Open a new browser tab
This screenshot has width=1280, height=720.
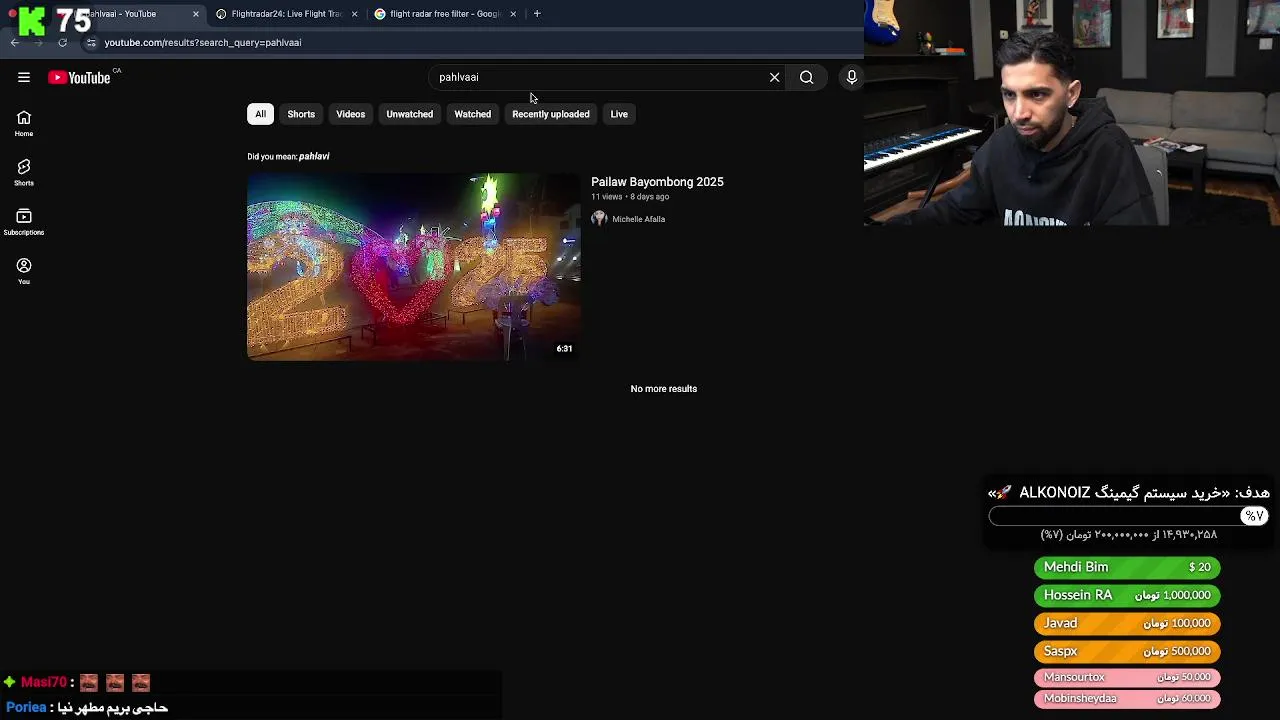537,14
